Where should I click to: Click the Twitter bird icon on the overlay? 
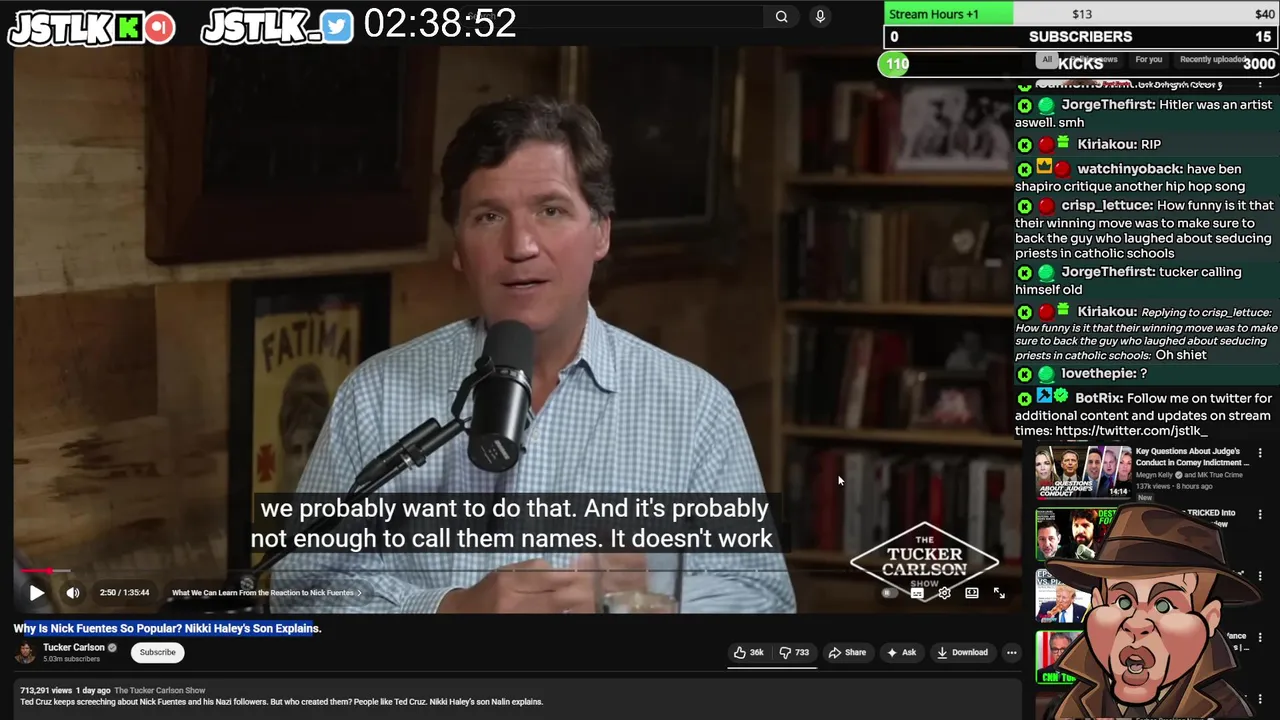337,28
